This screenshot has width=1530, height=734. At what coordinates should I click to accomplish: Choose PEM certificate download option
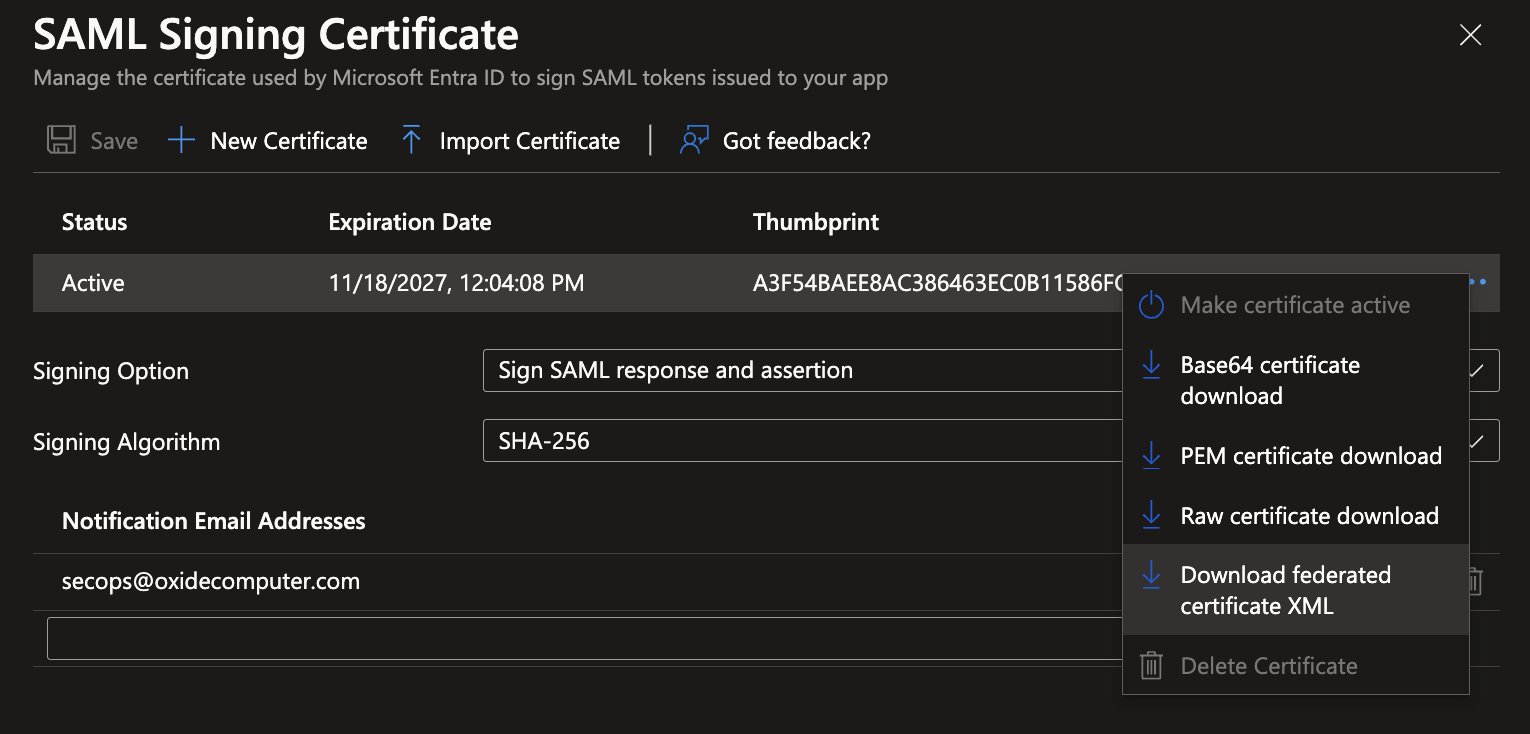[x=1310, y=456]
